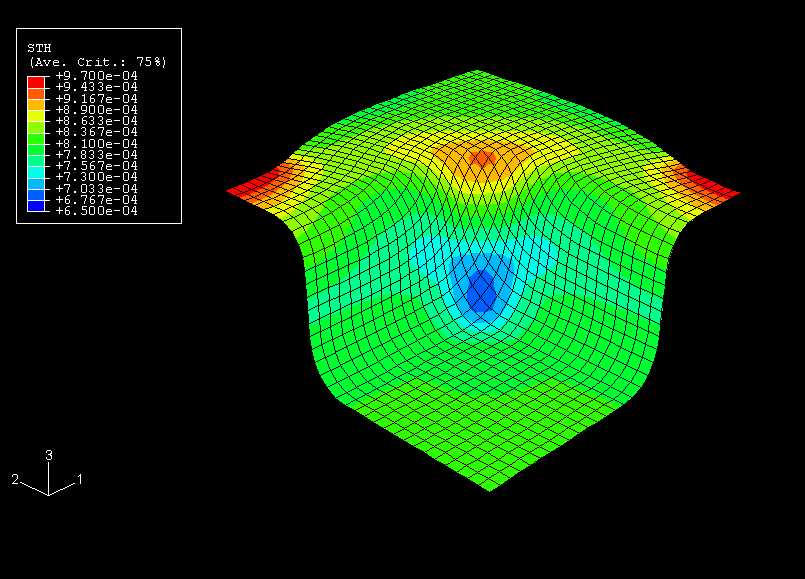Pick the red-orange hotspot at mesh top center

483,157
